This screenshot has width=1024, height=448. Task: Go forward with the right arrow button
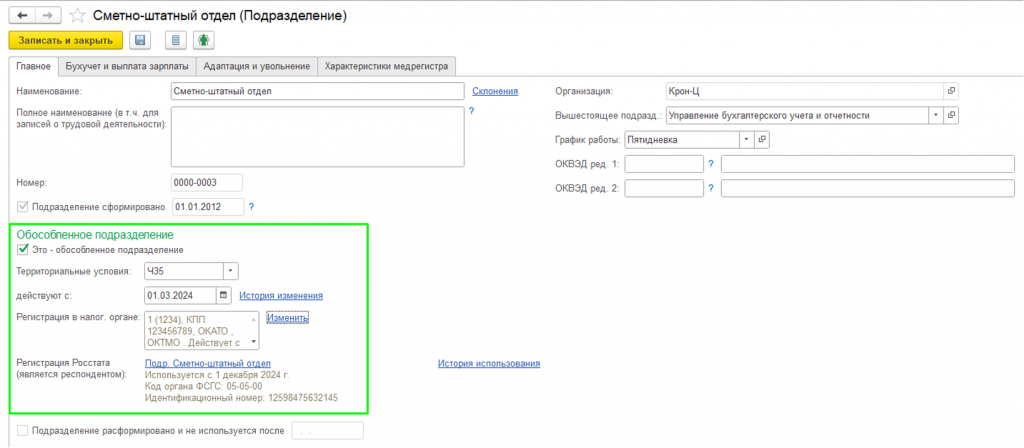(x=48, y=15)
